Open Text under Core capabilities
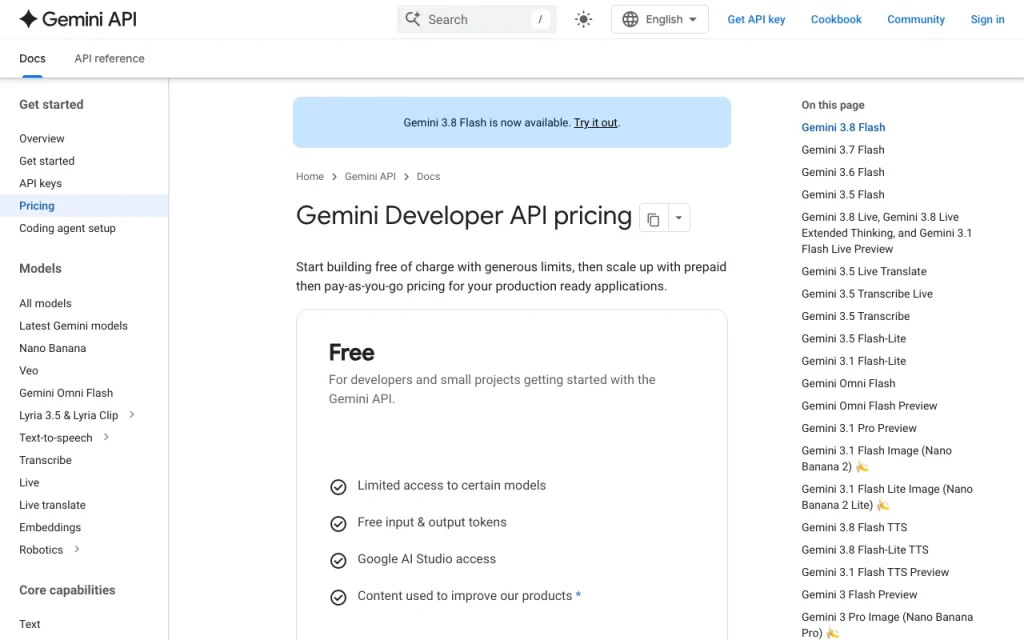 pyautogui.click(x=29, y=624)
